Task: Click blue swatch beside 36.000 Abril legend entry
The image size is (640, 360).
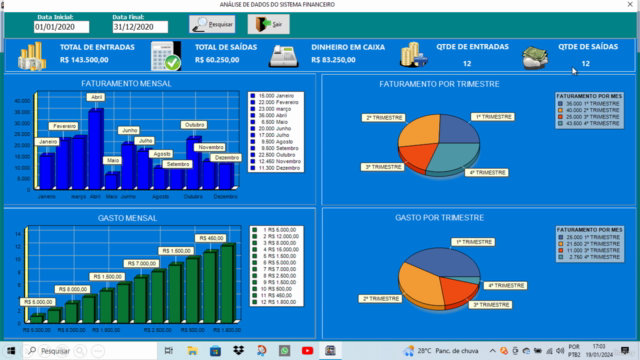Action: tap(253, 116)
